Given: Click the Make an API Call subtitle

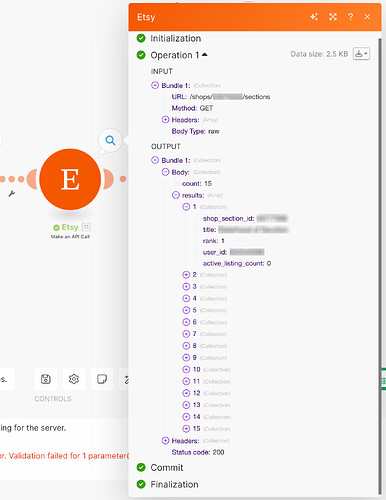Looking at the screenshot, I should [70, 236].
